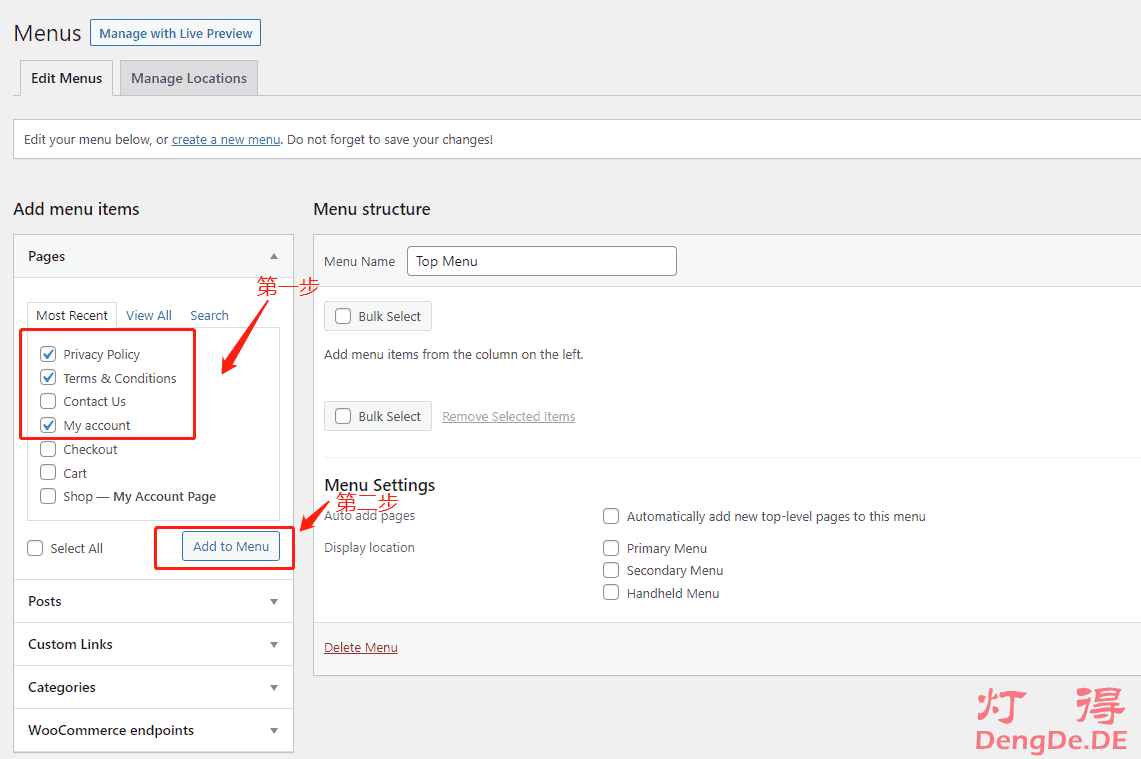Enable the Select All checkbox
The width and height of the screenshot is (1141, 759).
click(36, 548)
